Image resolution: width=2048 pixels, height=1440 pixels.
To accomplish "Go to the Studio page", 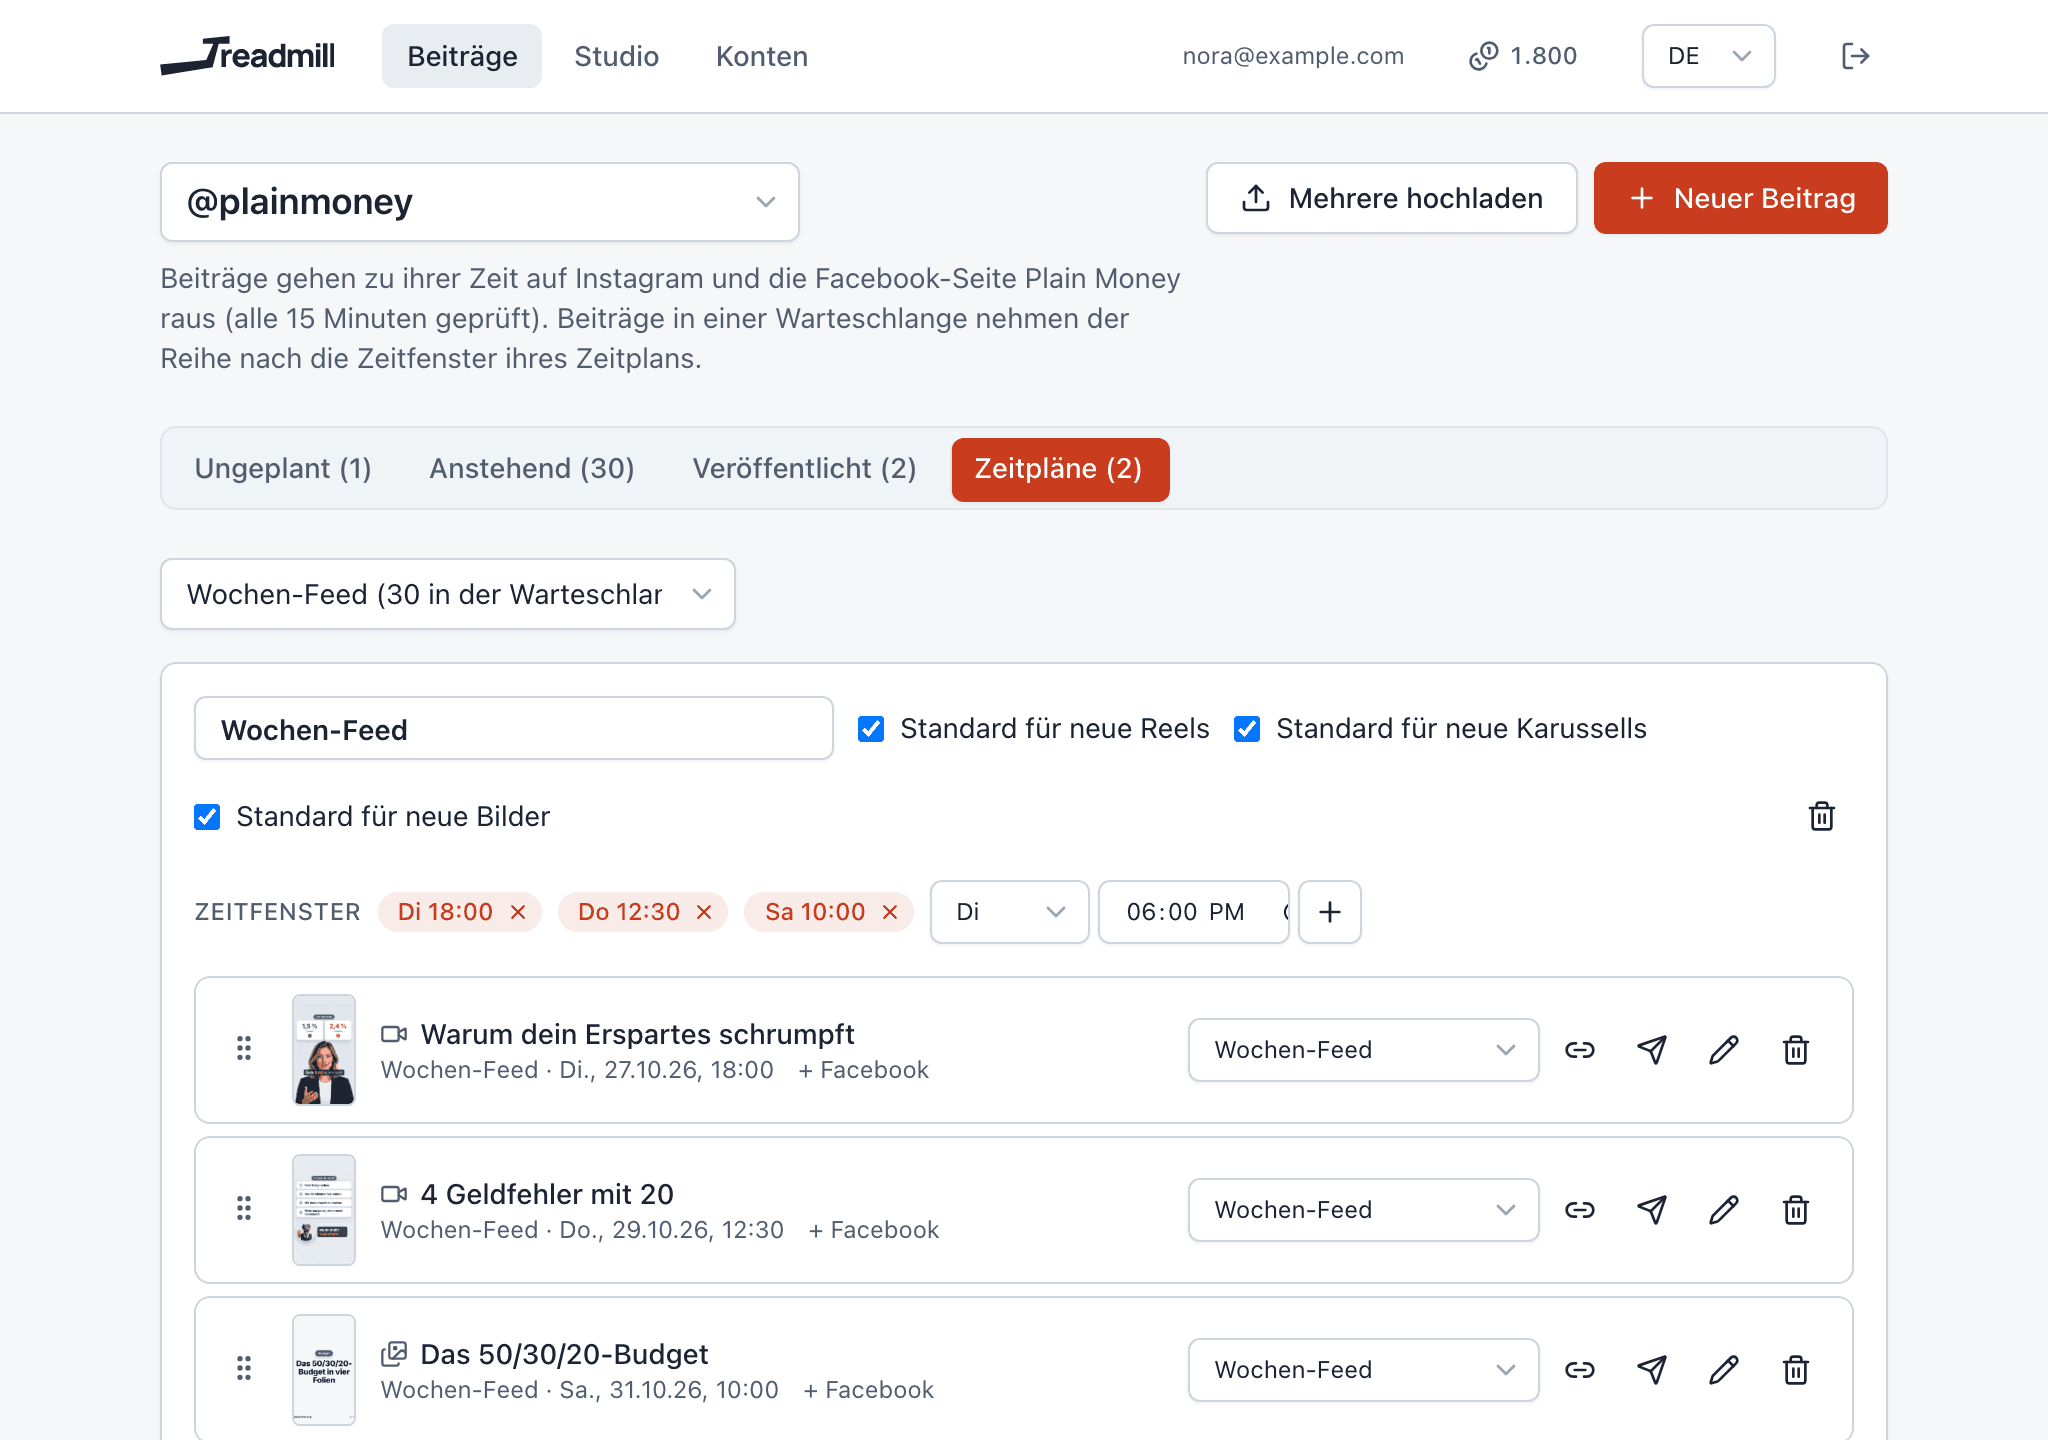I will click(x=616, y=56).
